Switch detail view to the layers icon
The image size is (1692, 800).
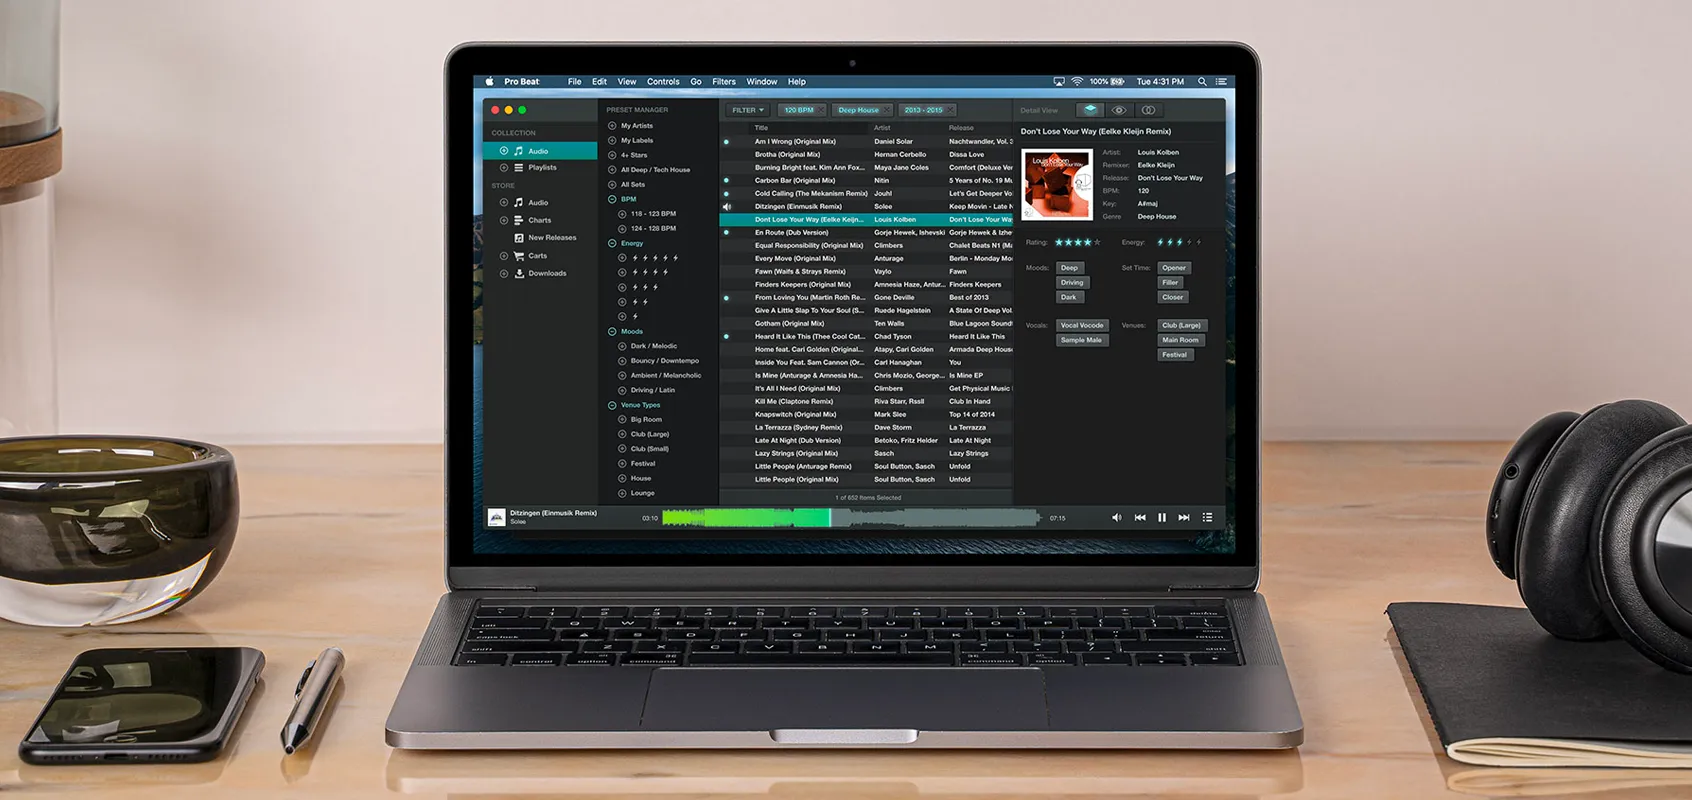[1090, 110]
